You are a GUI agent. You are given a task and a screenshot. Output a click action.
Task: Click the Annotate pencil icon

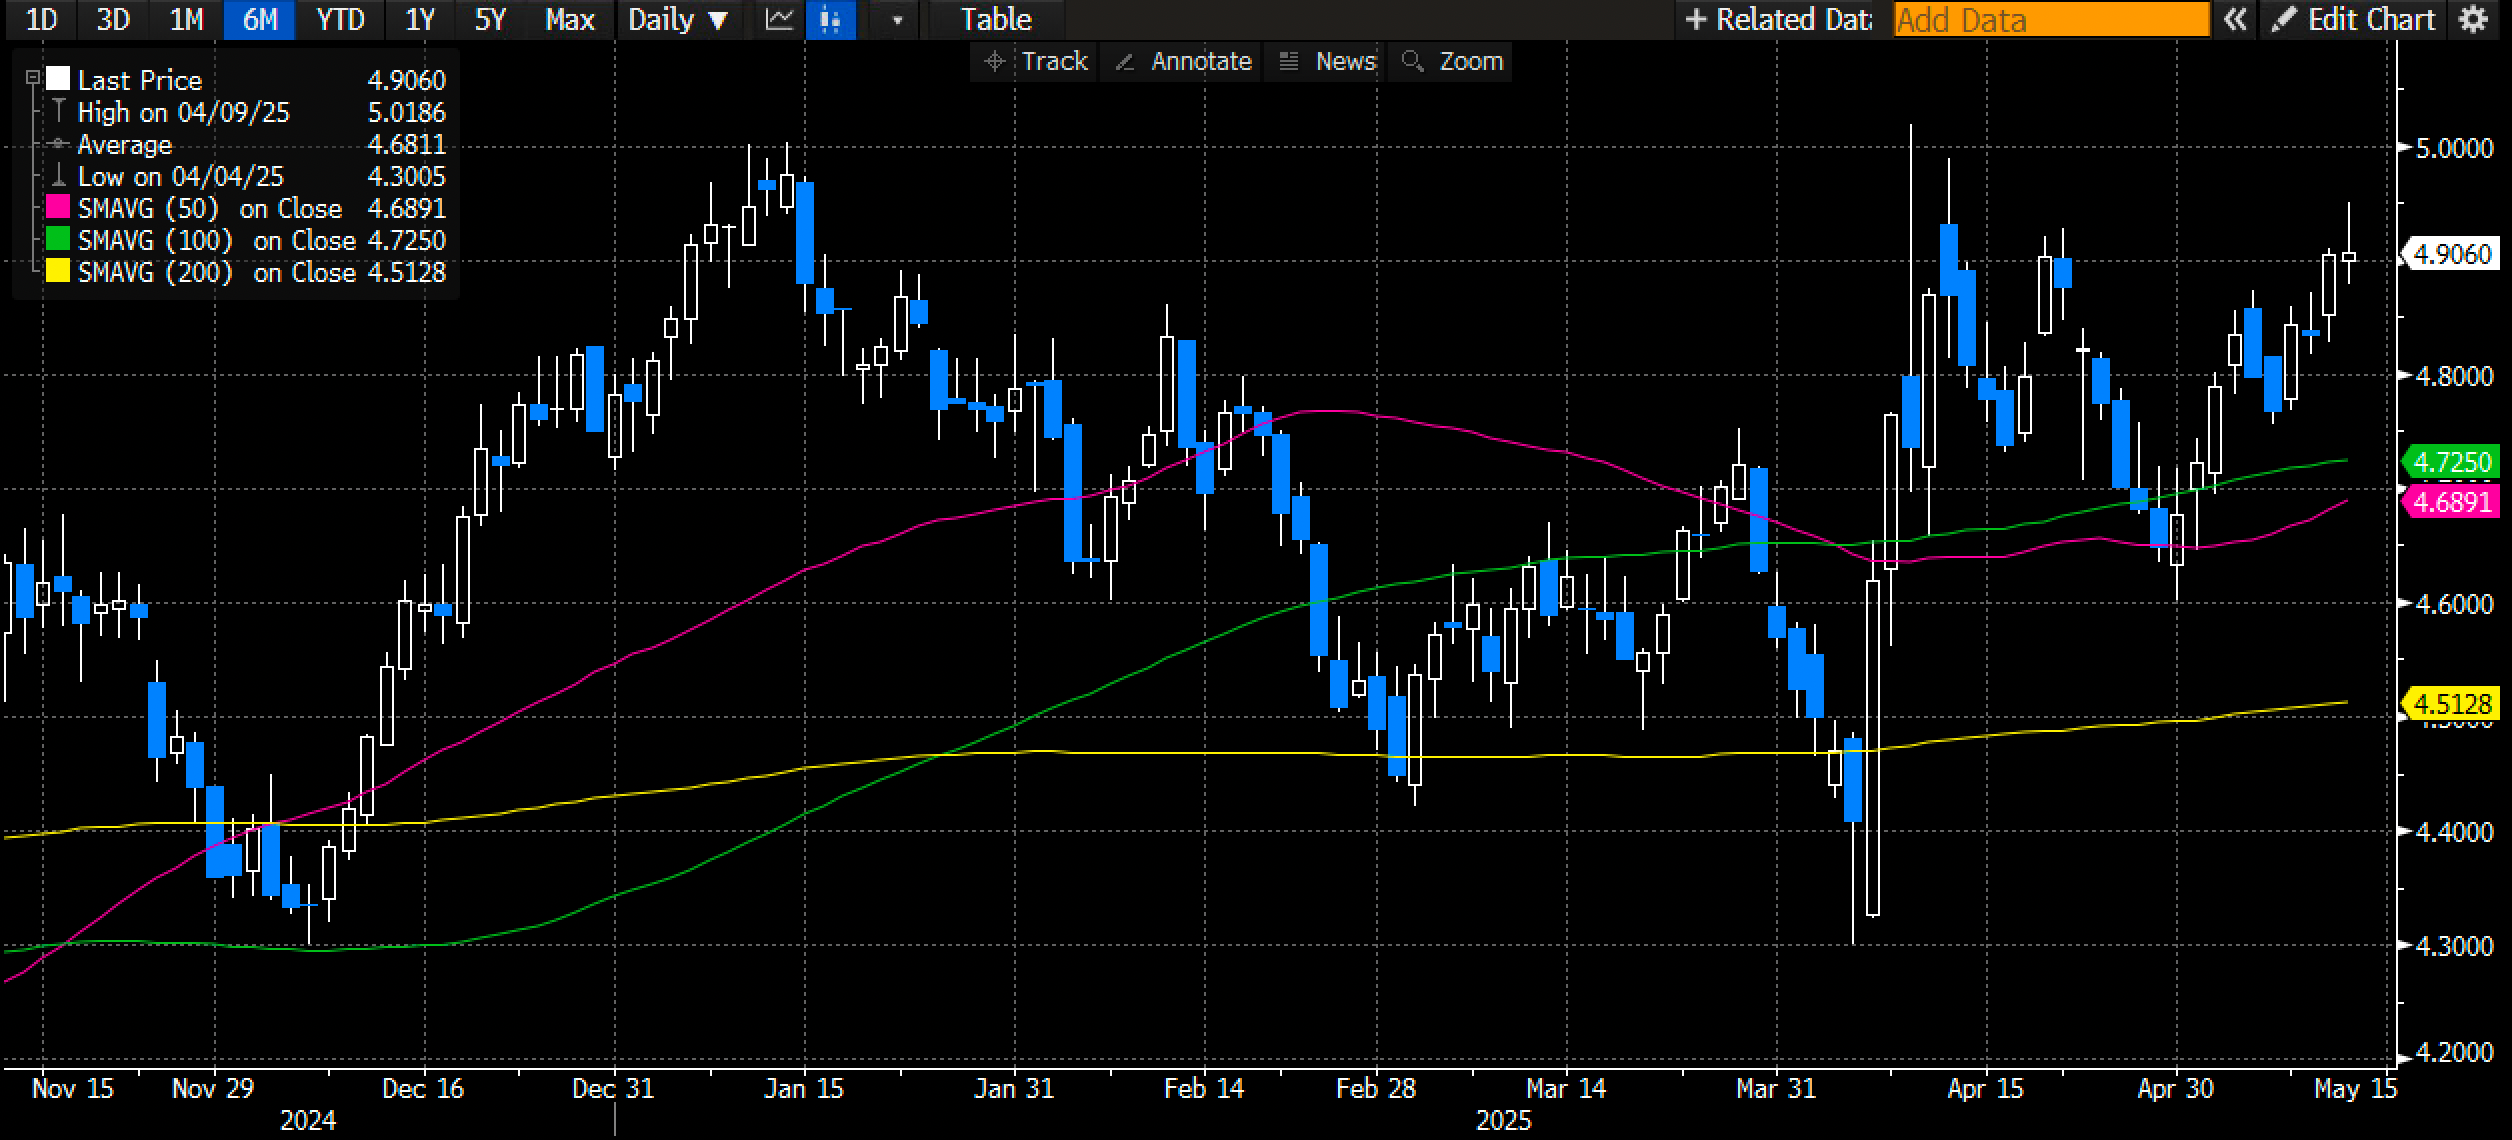pyautogui.click(x=1124, y=62)
